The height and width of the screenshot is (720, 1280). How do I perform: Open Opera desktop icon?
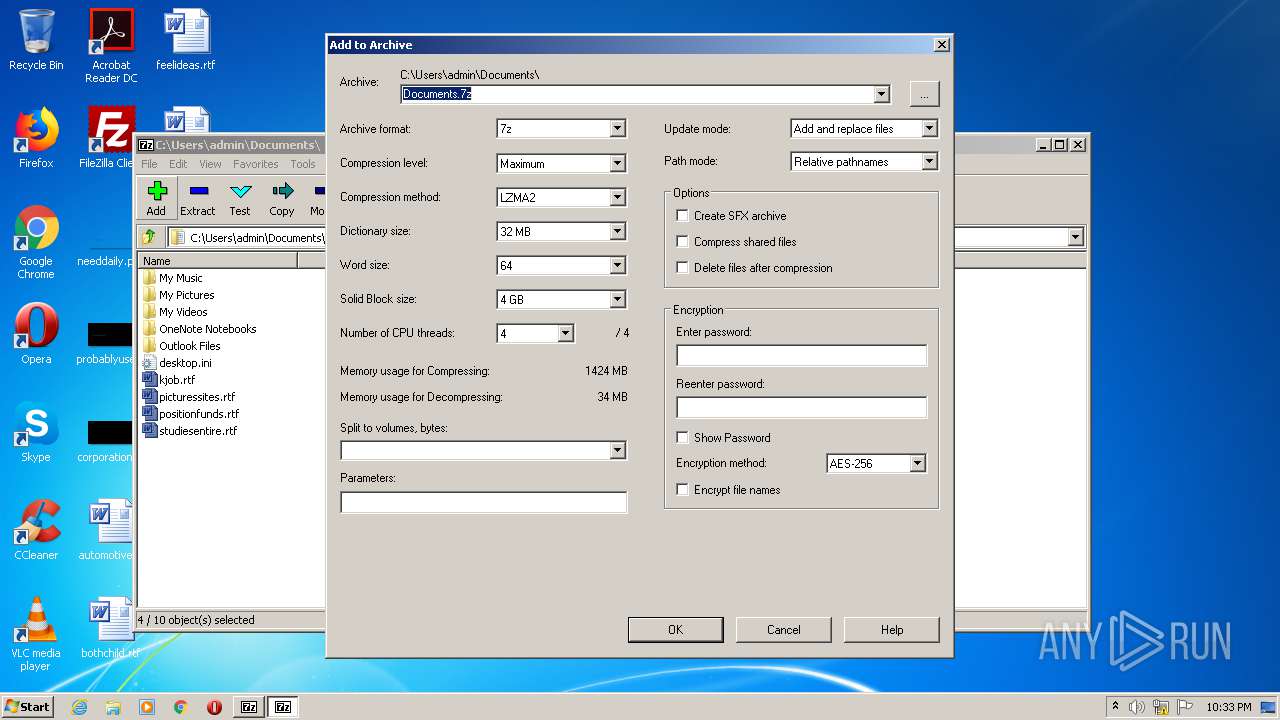(36, 334)
